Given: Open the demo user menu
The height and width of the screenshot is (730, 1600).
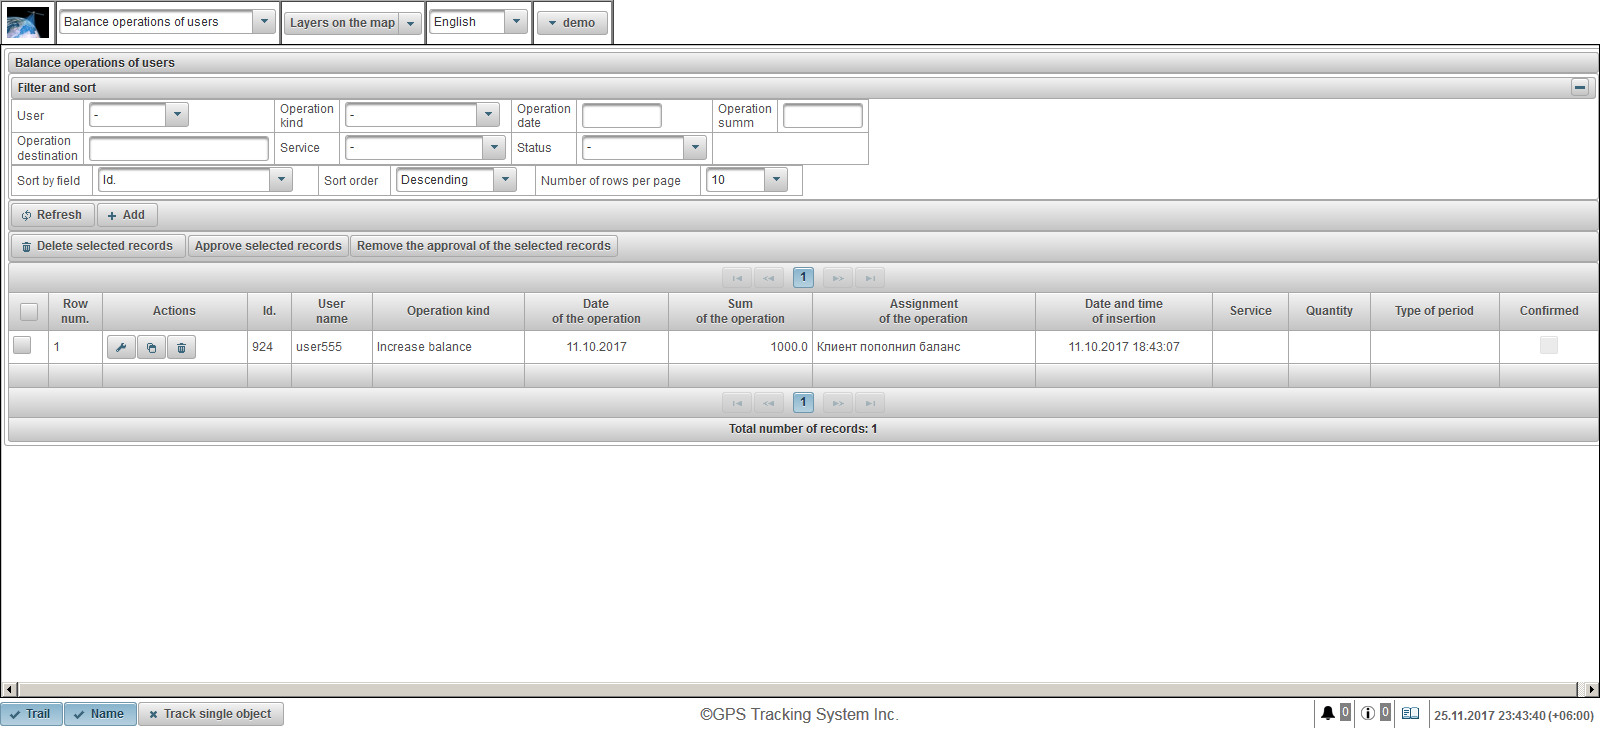Looking at the screenshot, I should tap(572, 23).
